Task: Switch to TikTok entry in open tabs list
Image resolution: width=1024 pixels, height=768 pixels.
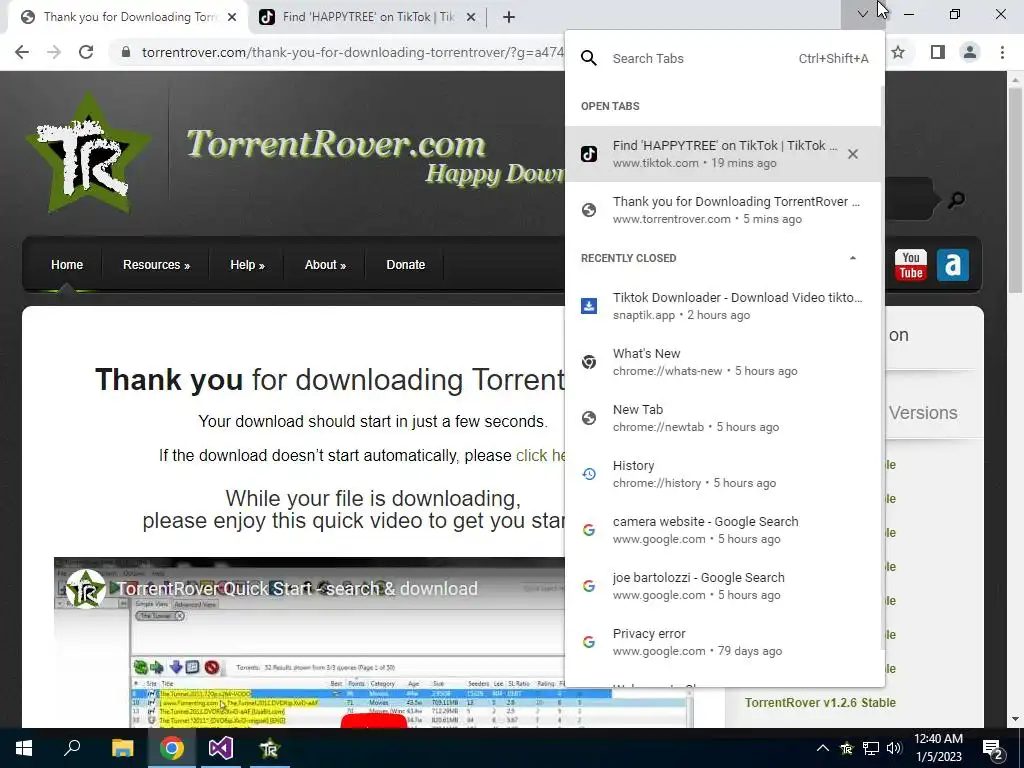Action: pyautogui.click(x=724, y=154)
